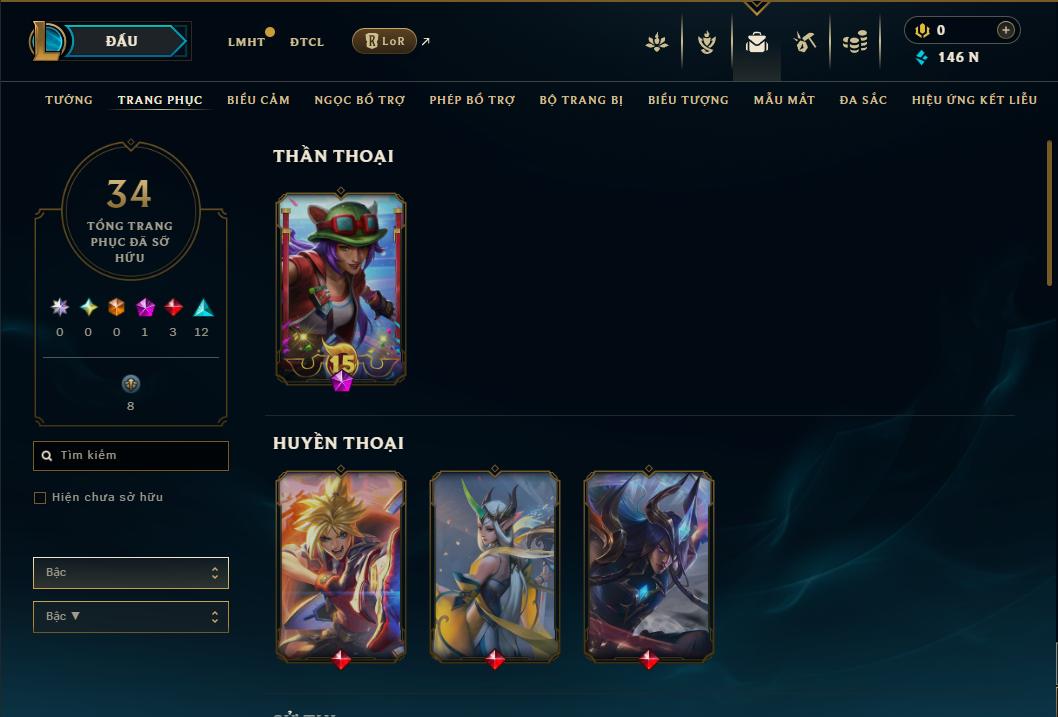The height and width of the screenshot is (717, 1058).
Task: Select the Teemo mythic skin thumbnail
Action: pos(341,290)
